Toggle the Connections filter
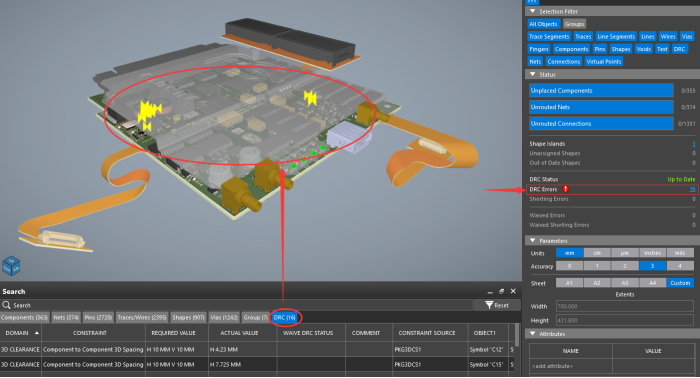This screenshot has width=700, height=378. click(x=563, y=62)
